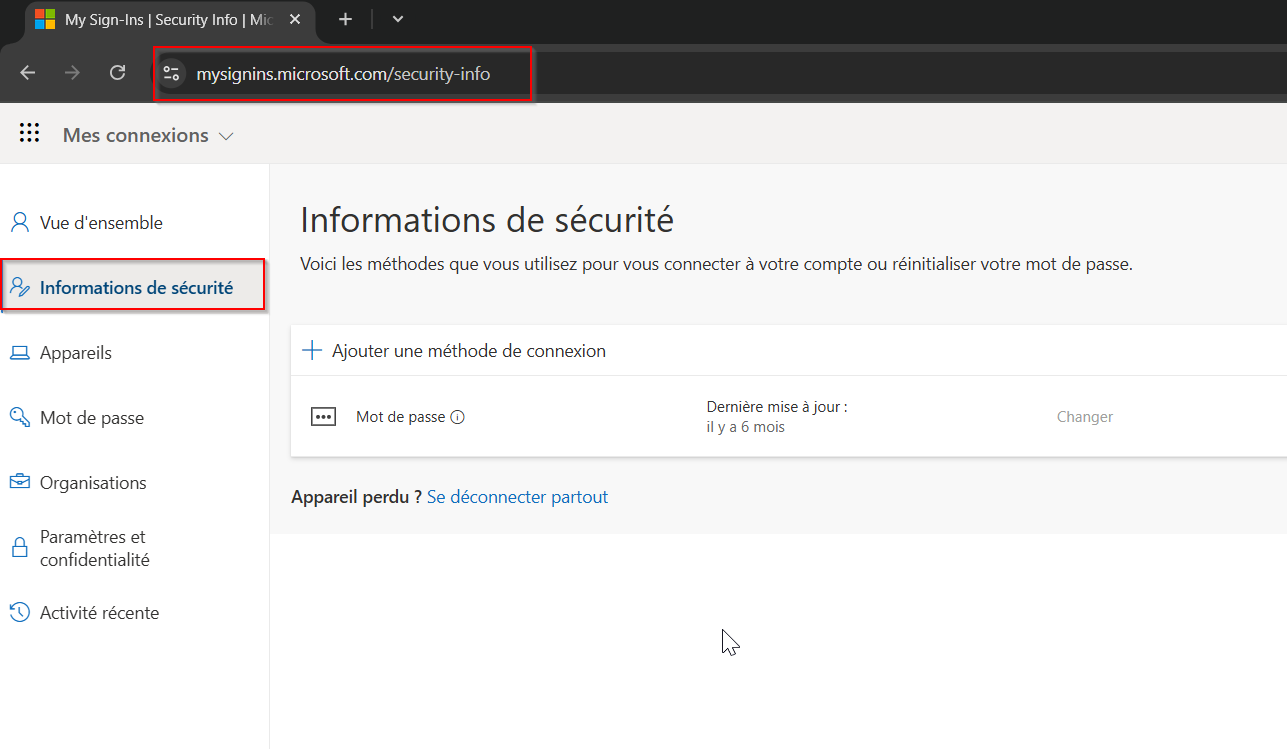Click the text 'il y a 6 mois'

pyautogui.click(x=745, y=427)
